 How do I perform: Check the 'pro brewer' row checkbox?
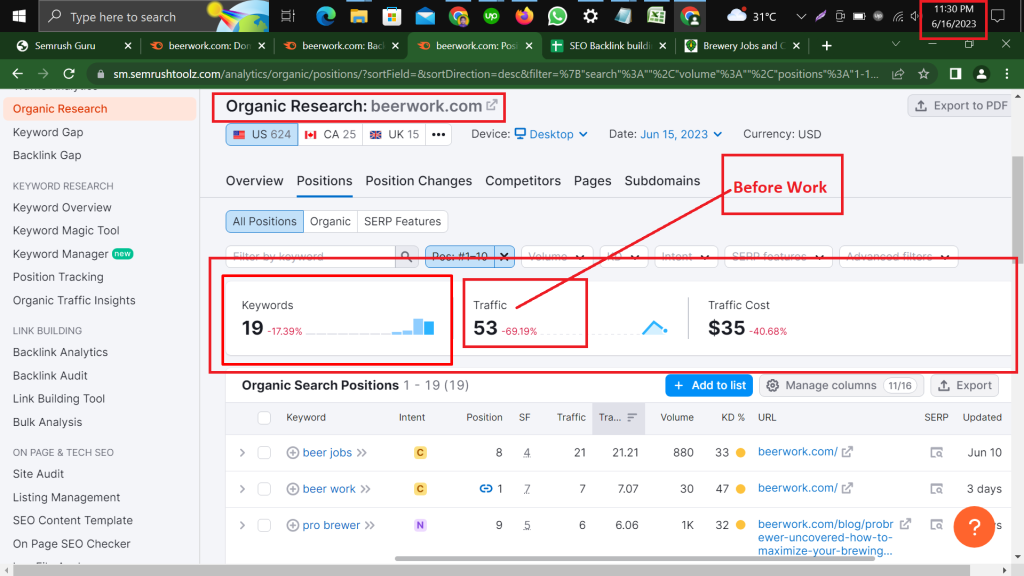click(264, 525)
